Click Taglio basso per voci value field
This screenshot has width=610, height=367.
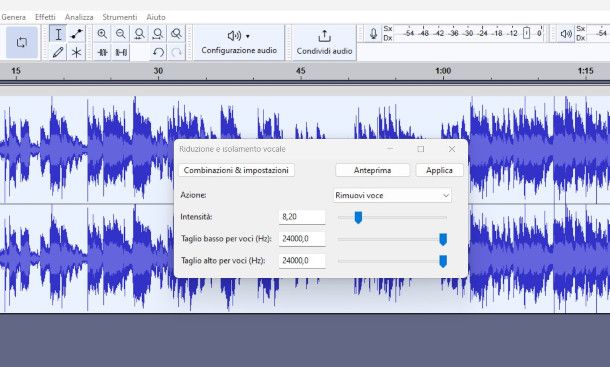click(x=302, y=239)
